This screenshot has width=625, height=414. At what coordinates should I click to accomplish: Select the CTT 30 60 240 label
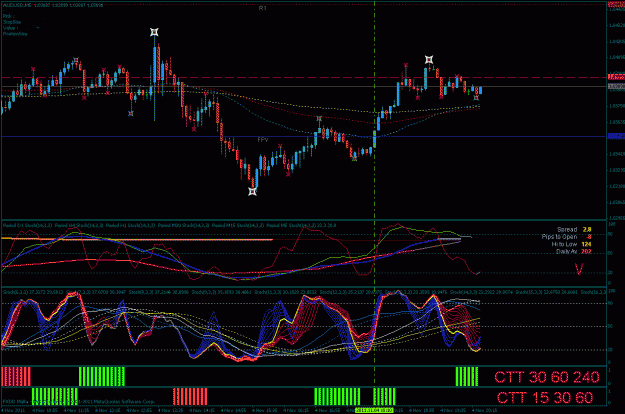tap(547, 377)
